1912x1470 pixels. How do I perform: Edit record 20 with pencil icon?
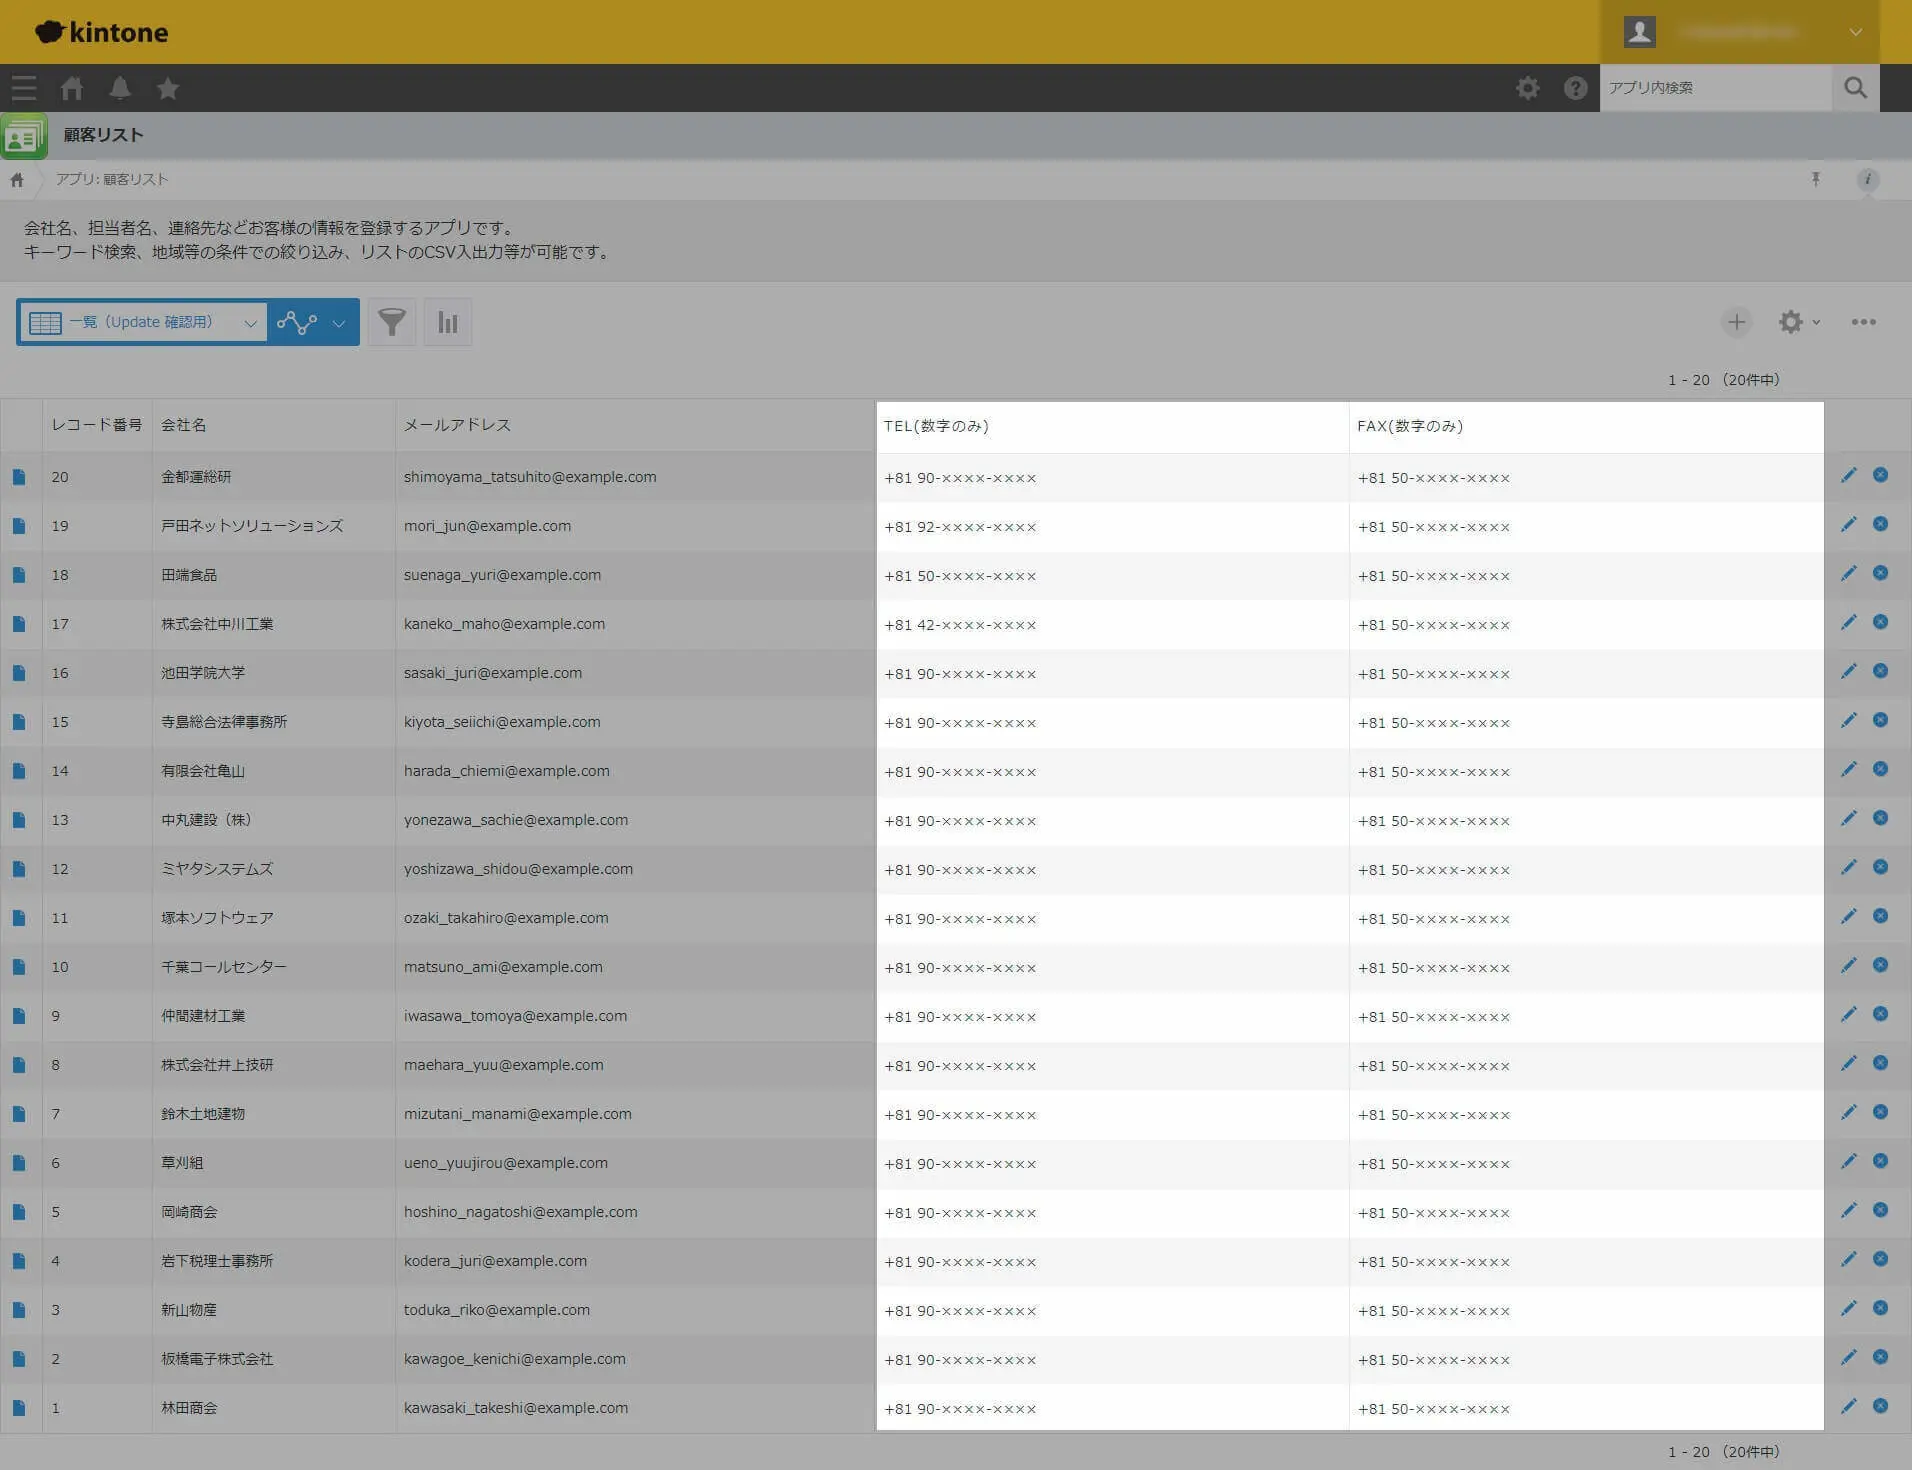click(1848, 476)
